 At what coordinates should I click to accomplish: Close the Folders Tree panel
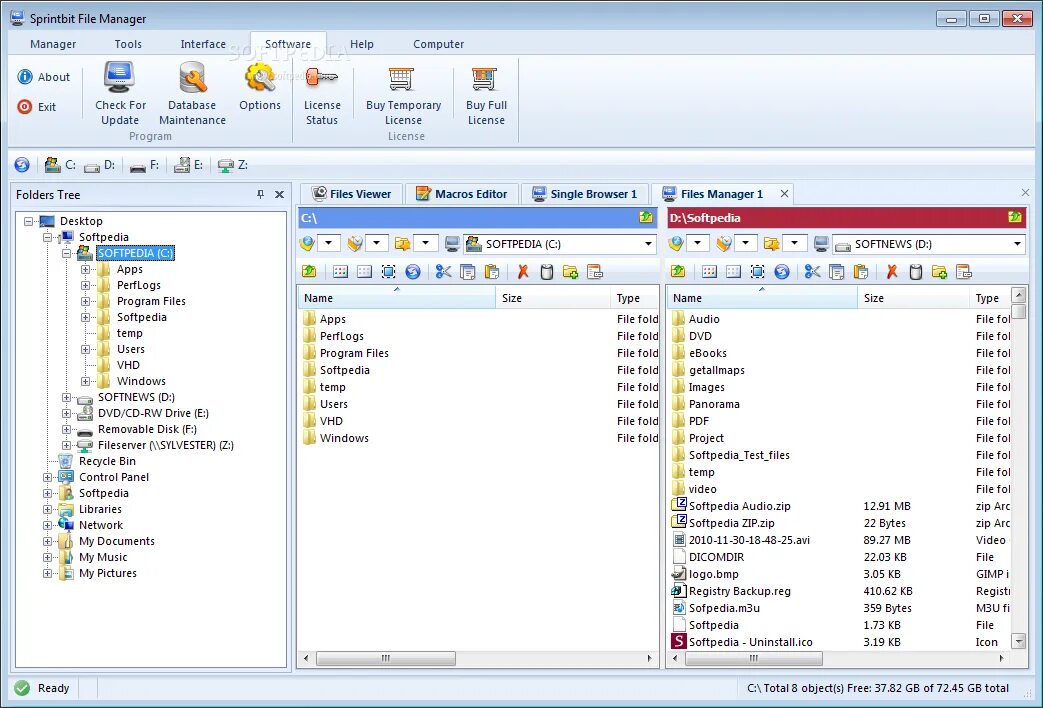(279, 194)
